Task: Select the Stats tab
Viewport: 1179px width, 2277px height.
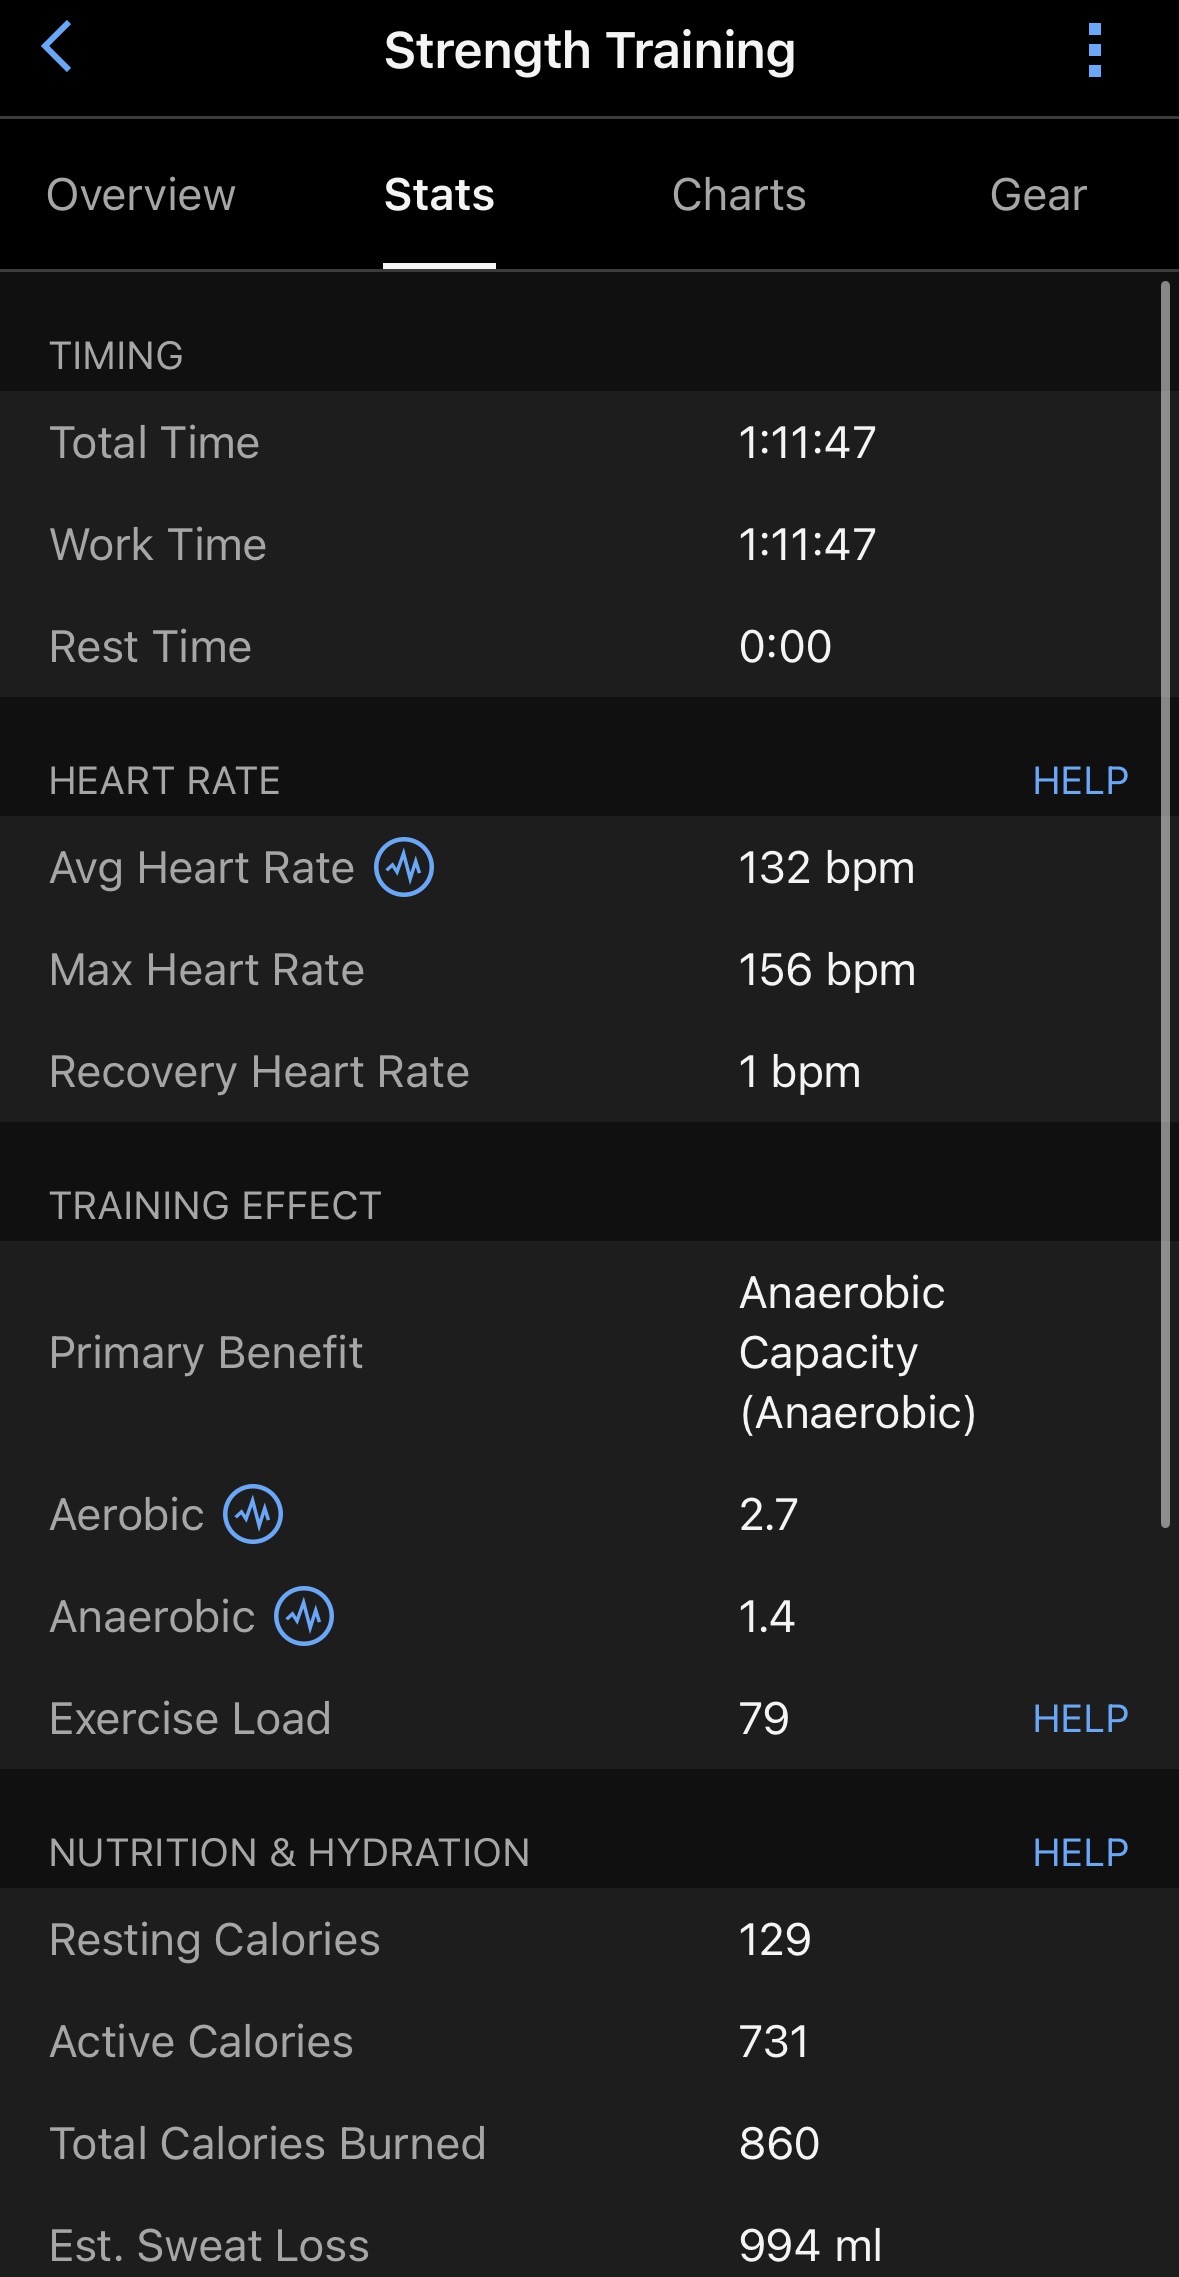Action: point(439,195)
